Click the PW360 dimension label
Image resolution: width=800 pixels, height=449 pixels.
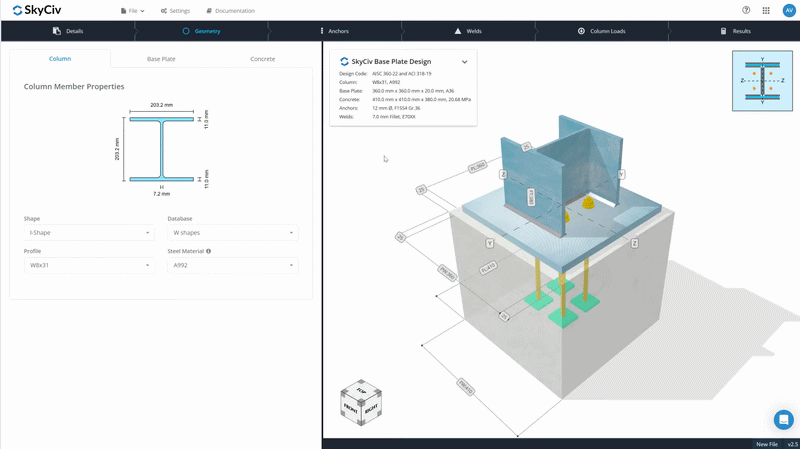coord(447,273)
